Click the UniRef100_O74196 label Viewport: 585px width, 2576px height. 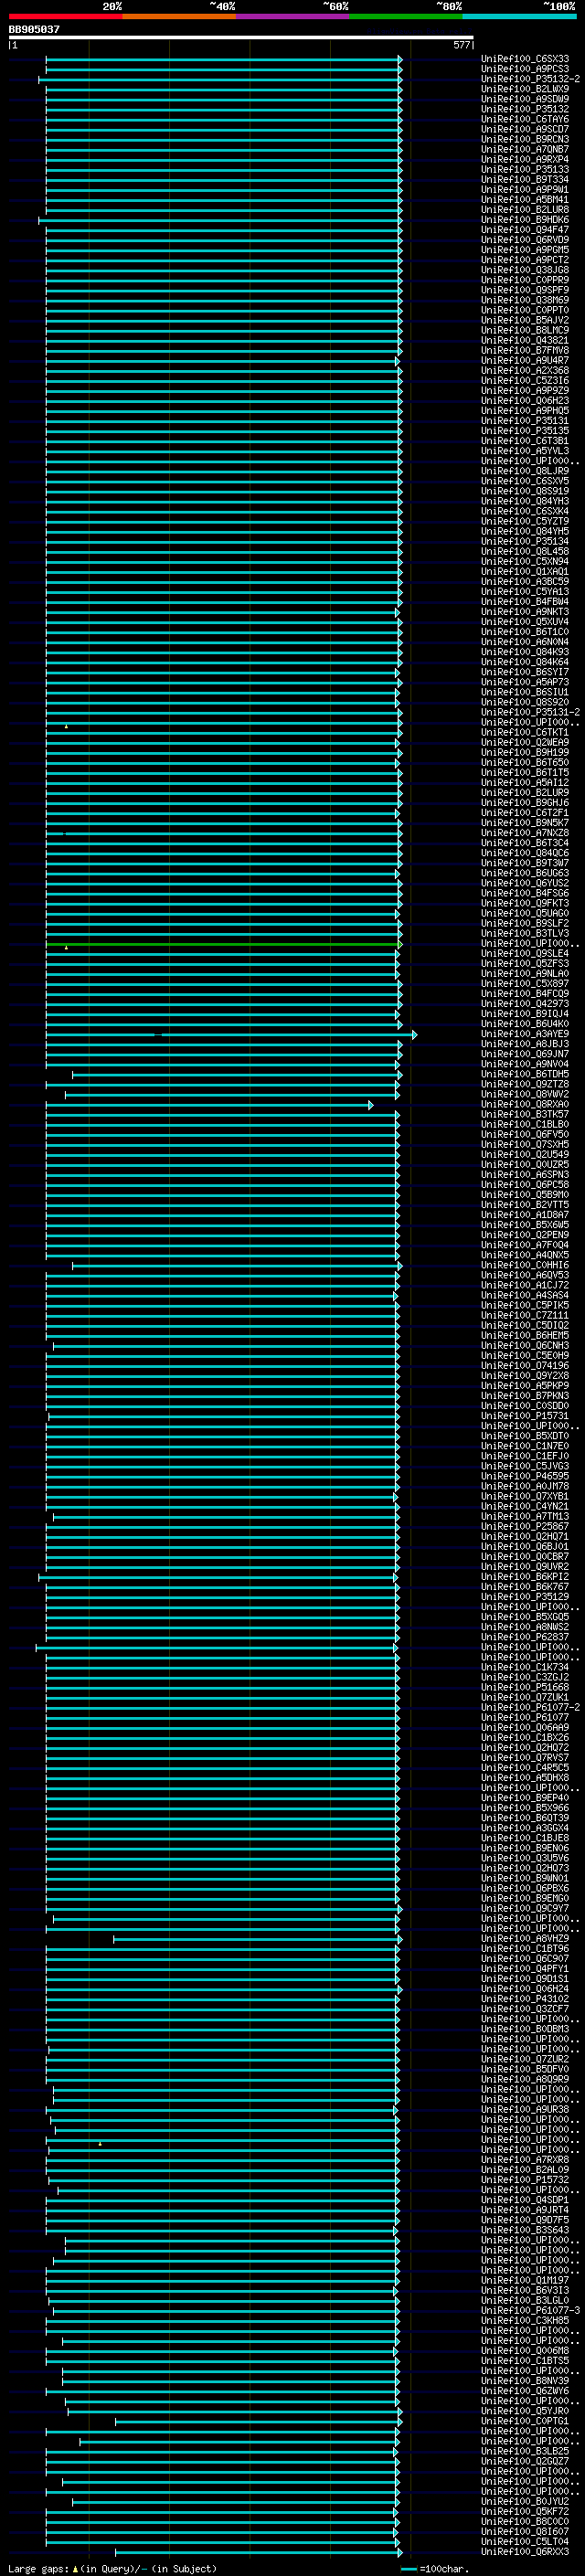(x=525, y=1365)
